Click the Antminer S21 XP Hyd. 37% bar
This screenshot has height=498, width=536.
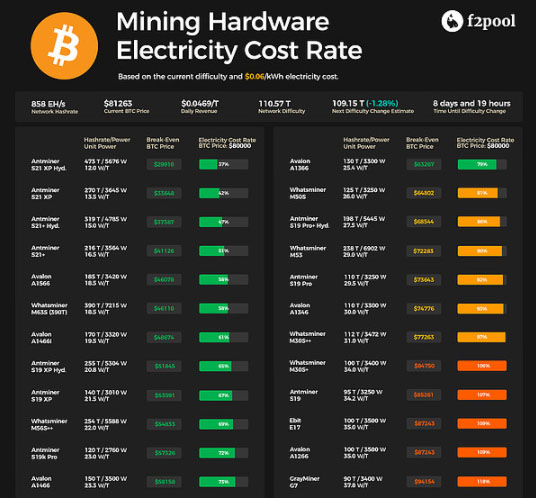pyautogui.click(x=224, y=164)
